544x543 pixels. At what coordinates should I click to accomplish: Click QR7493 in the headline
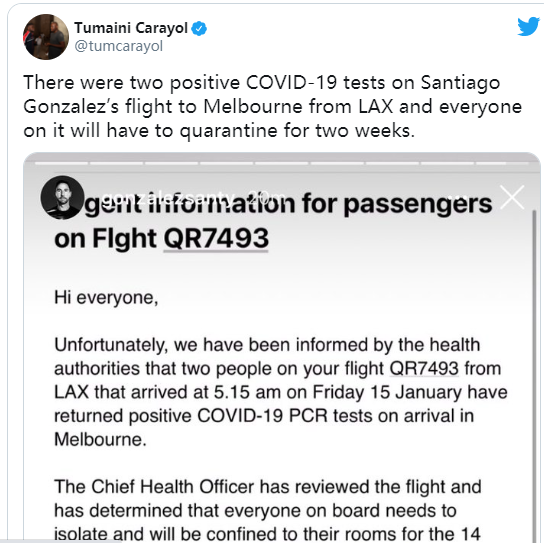pyautogui.click(x=216, y=239)
